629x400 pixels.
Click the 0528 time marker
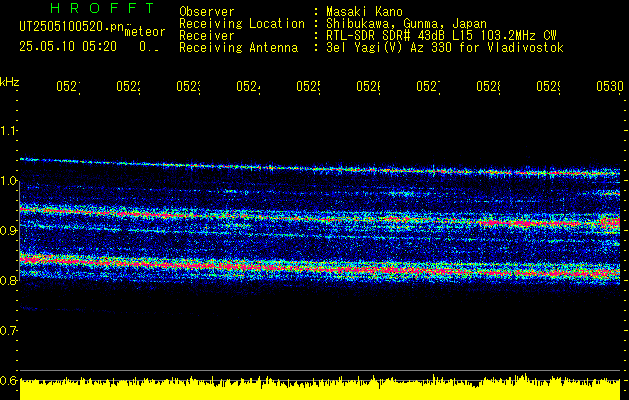point(488,87)
